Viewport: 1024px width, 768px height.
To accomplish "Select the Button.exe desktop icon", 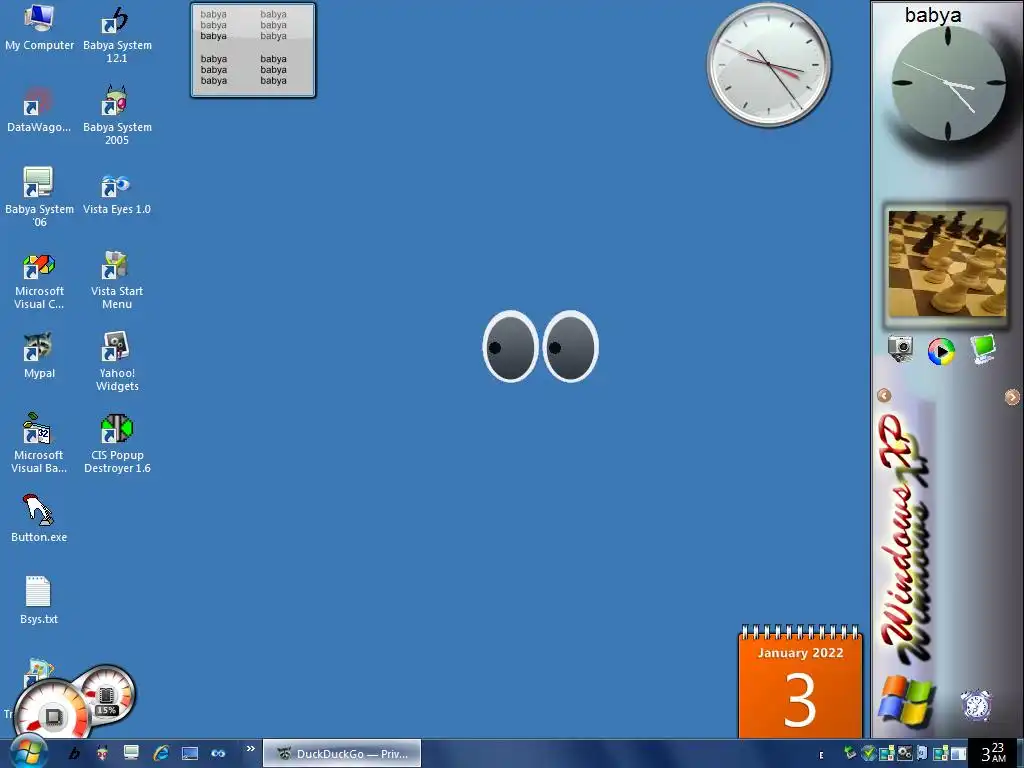I will [x=39, y=519].
